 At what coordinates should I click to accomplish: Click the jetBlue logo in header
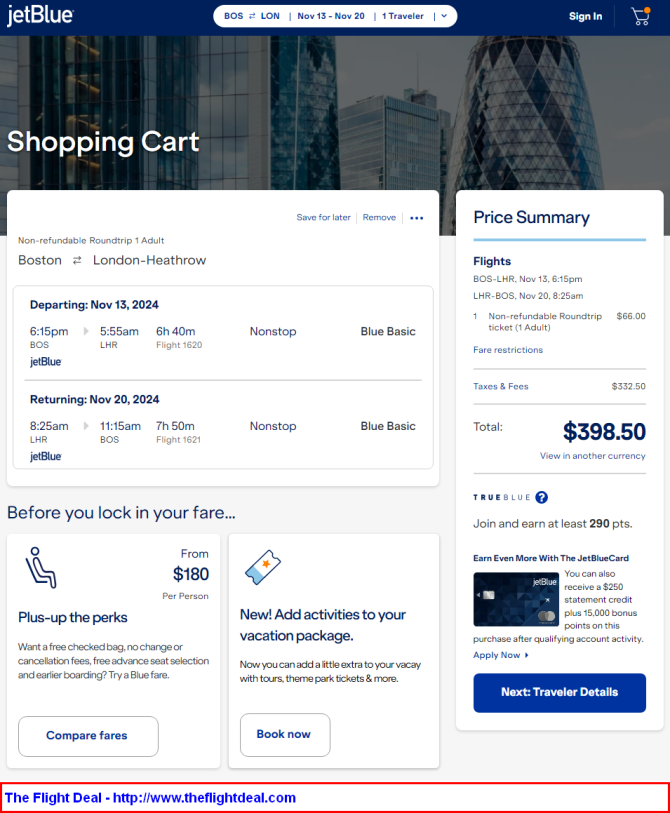pyautogui.click(x=40, y=16)
